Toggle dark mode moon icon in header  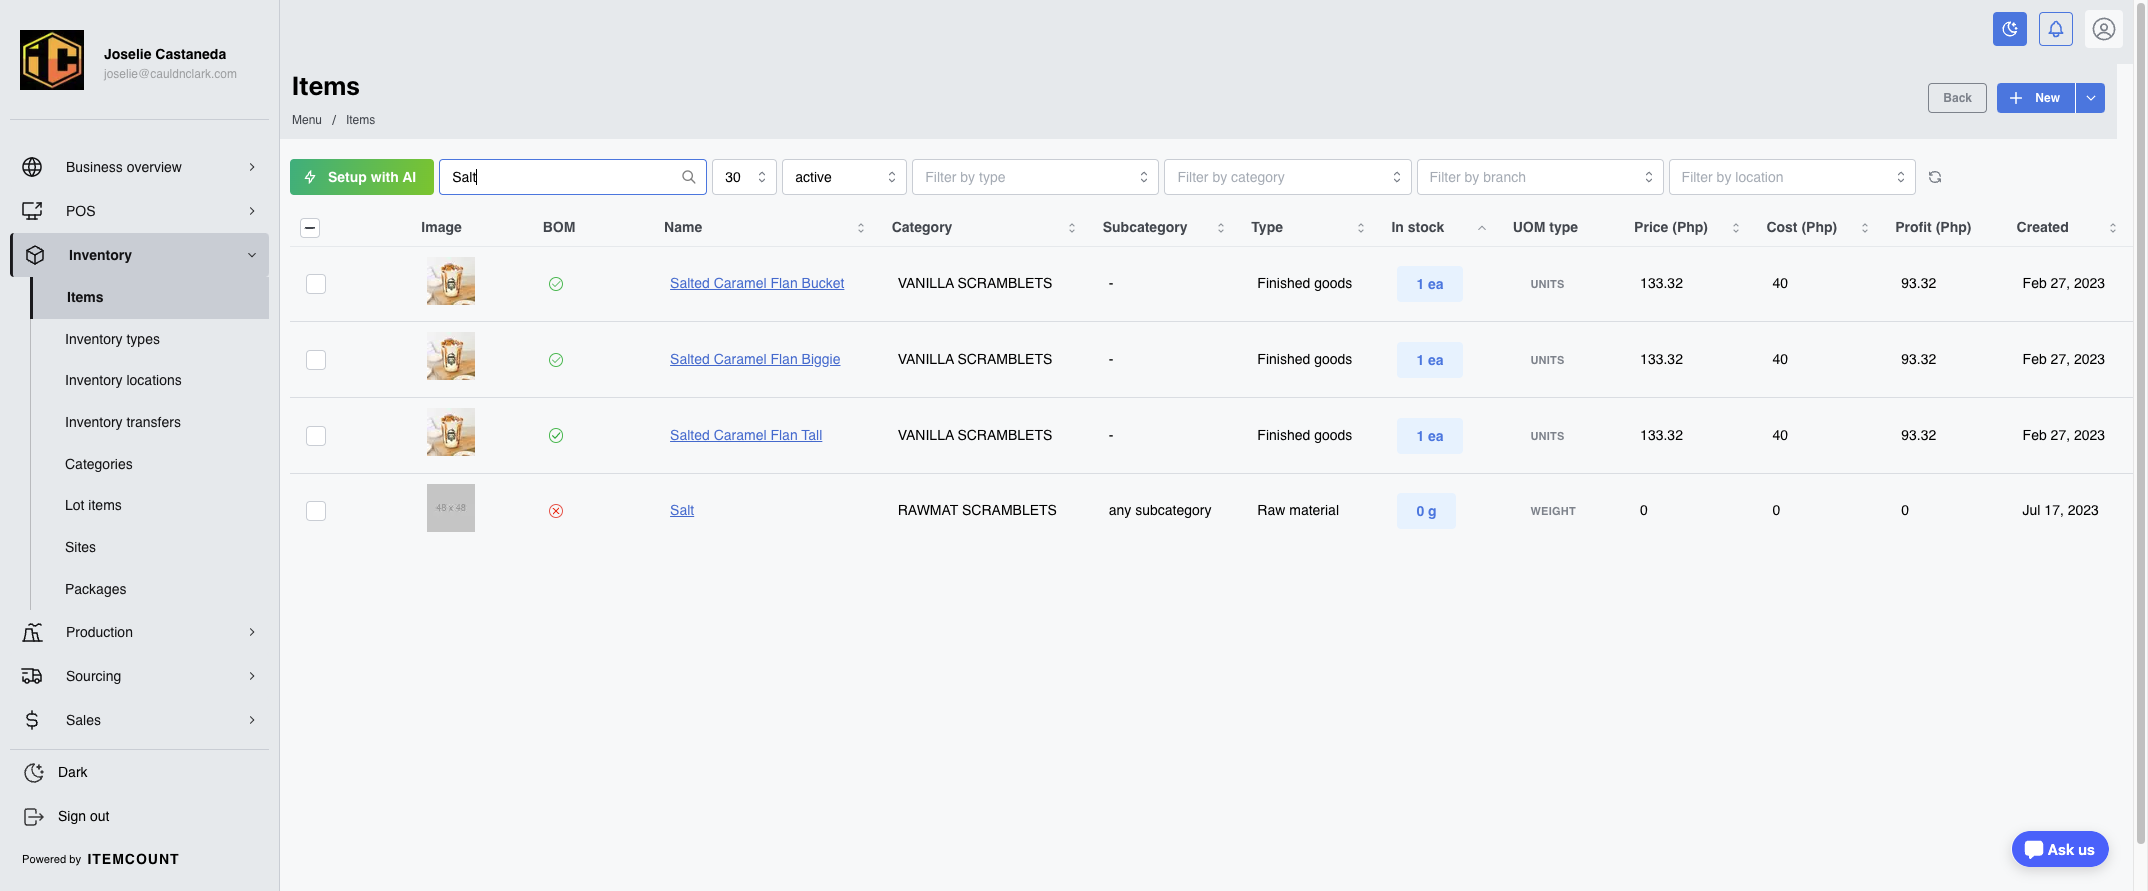coord(2009,29)
